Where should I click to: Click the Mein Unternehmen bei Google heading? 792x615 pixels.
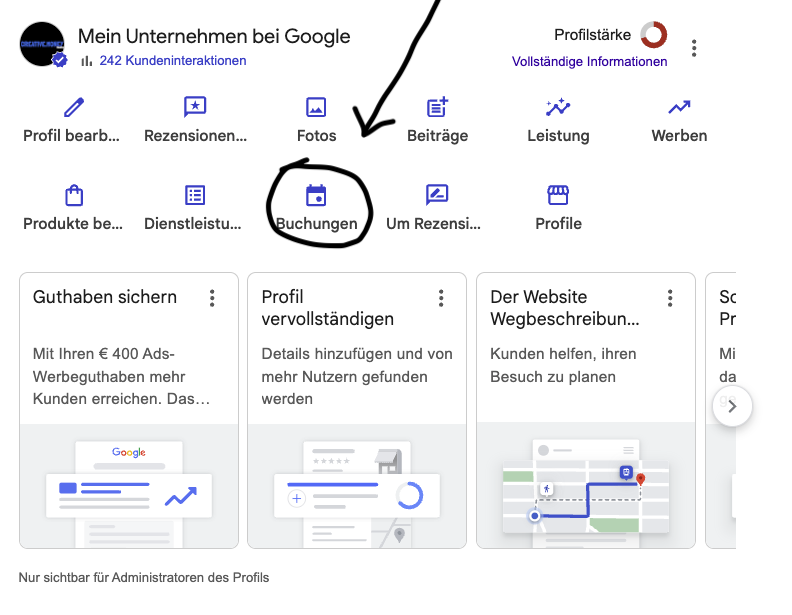coord(214,36)
